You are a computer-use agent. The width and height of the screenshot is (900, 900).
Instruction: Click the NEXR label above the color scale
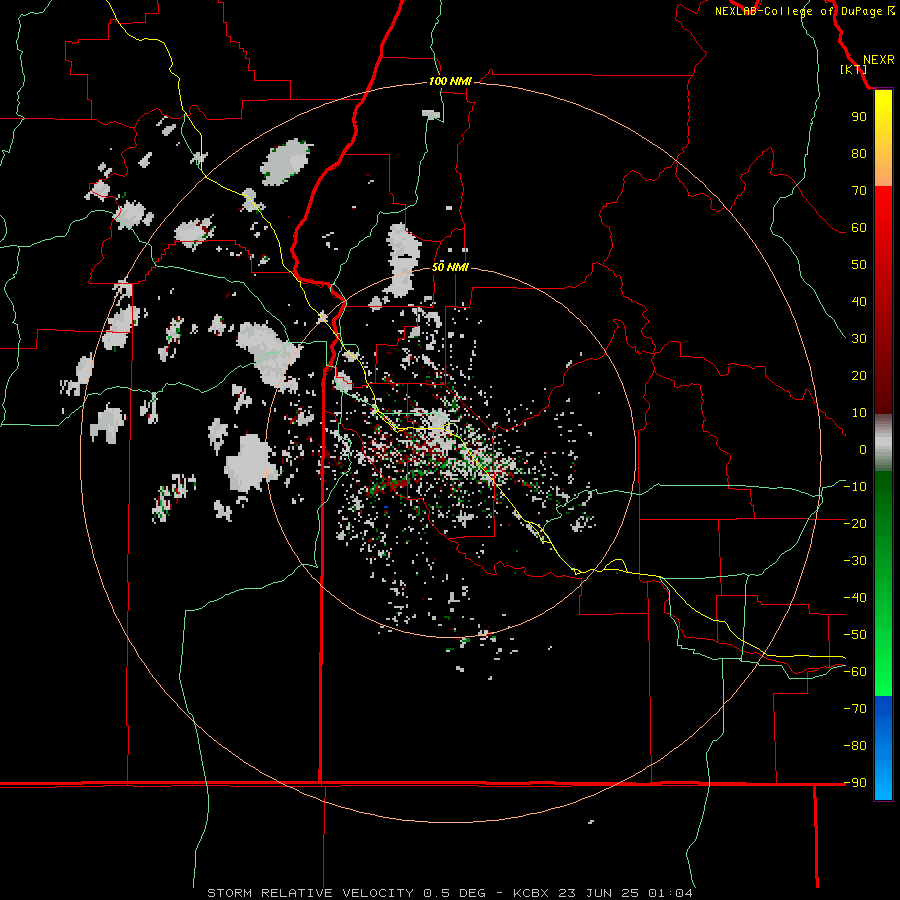click(x=878, y=60)
